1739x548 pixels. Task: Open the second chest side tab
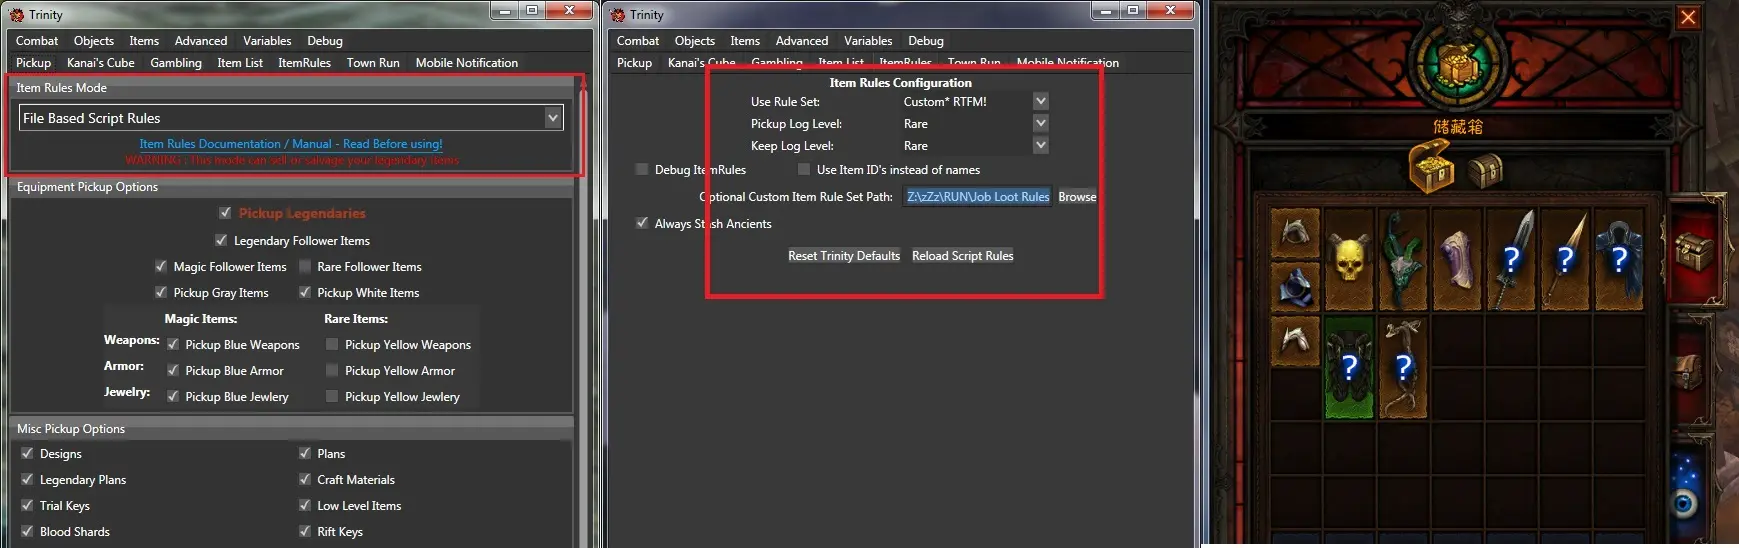click(x=1688, y=373)
